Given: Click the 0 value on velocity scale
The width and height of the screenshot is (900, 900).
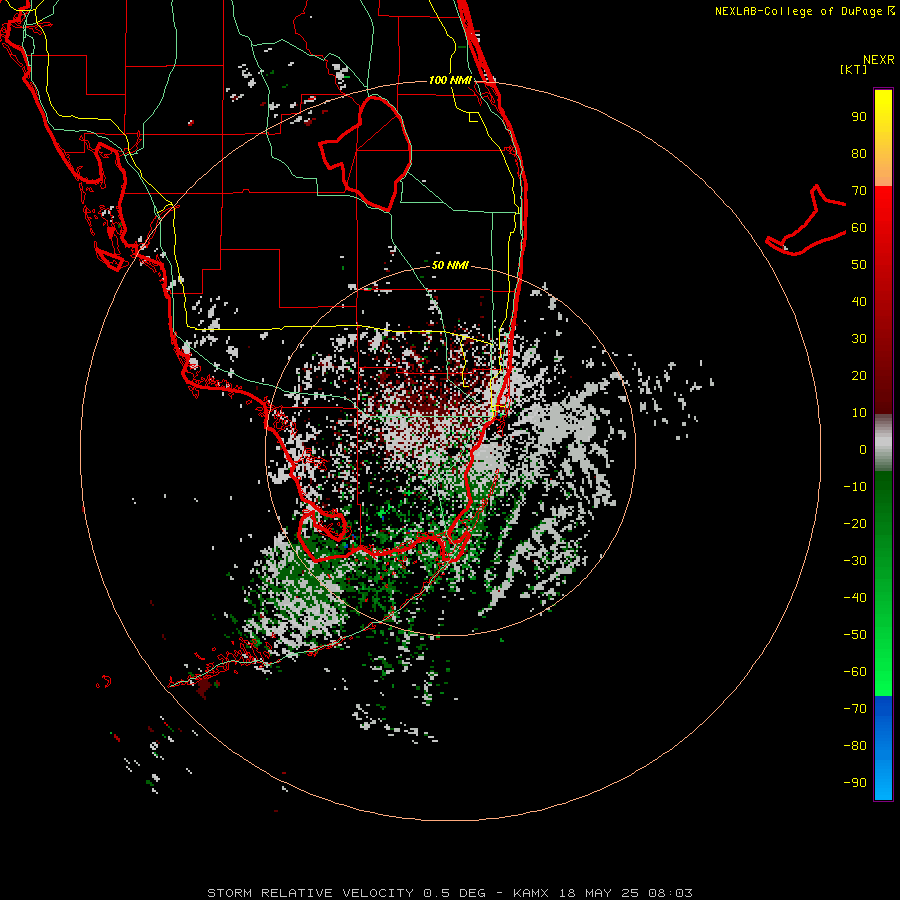Looking at the screenshot, I should tap(863, 450).
